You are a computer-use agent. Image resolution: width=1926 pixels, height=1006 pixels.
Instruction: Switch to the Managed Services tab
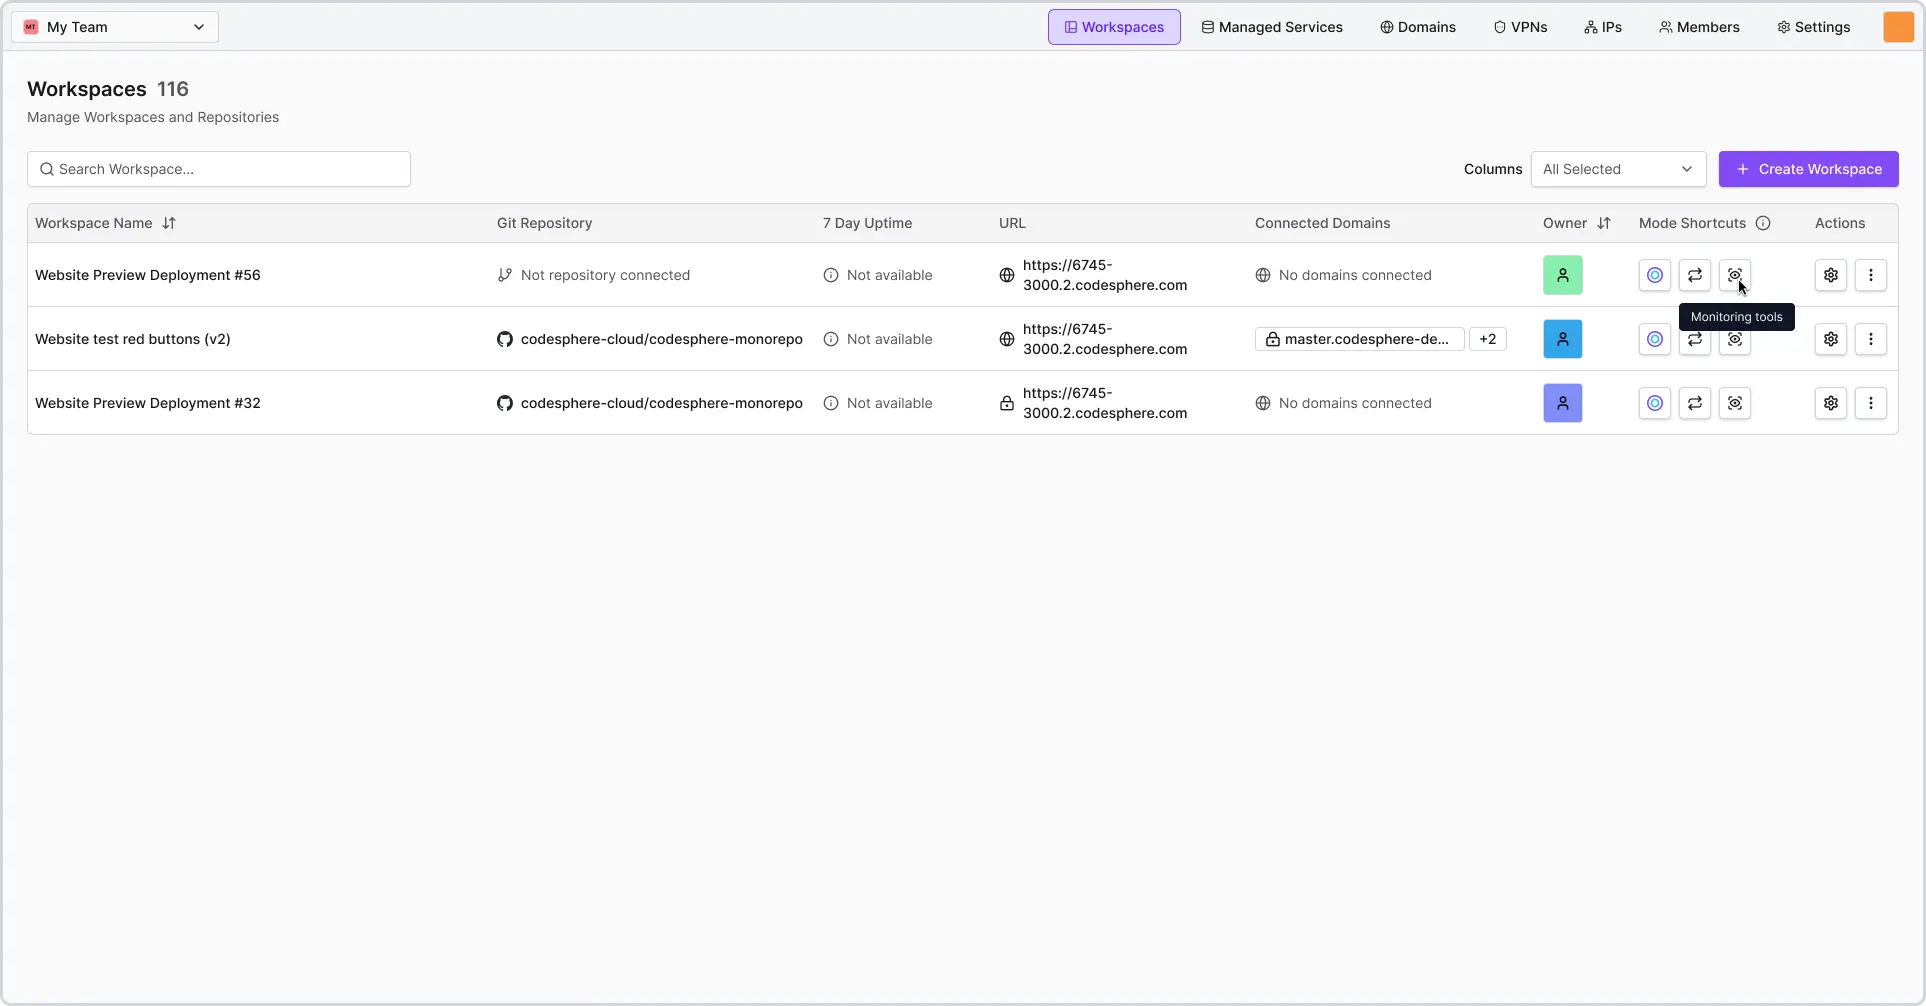[1271, 27]
